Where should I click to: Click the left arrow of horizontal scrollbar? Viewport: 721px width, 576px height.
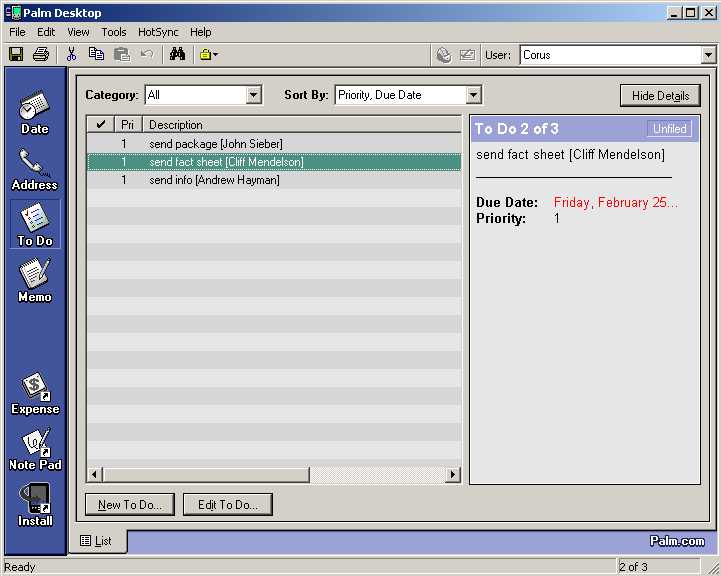coord(95,474)
